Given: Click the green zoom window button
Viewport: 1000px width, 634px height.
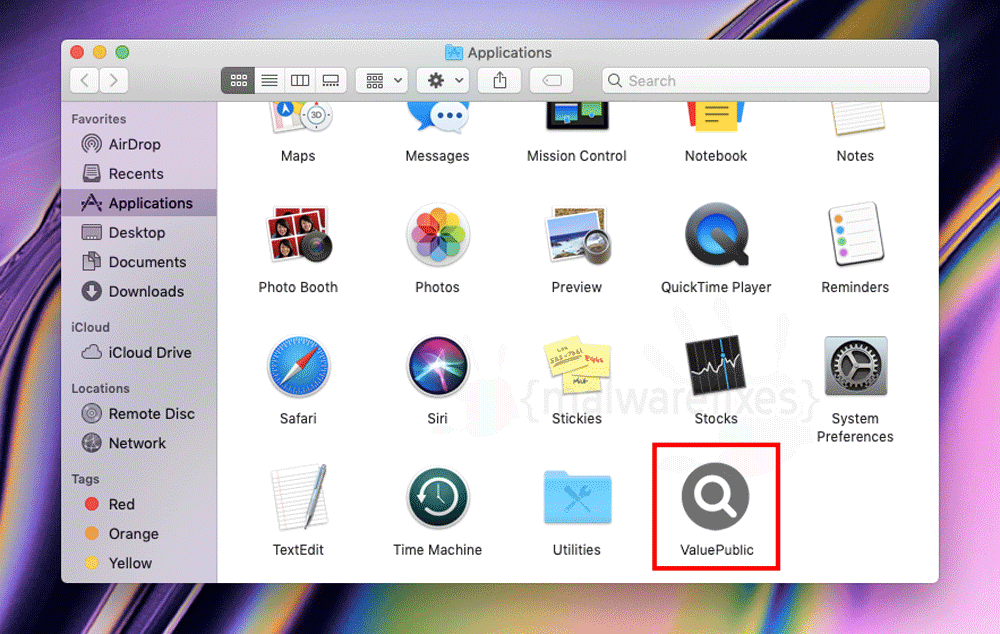Looking at the screenshot, I should pyautogui.click(x=122, y=52).
